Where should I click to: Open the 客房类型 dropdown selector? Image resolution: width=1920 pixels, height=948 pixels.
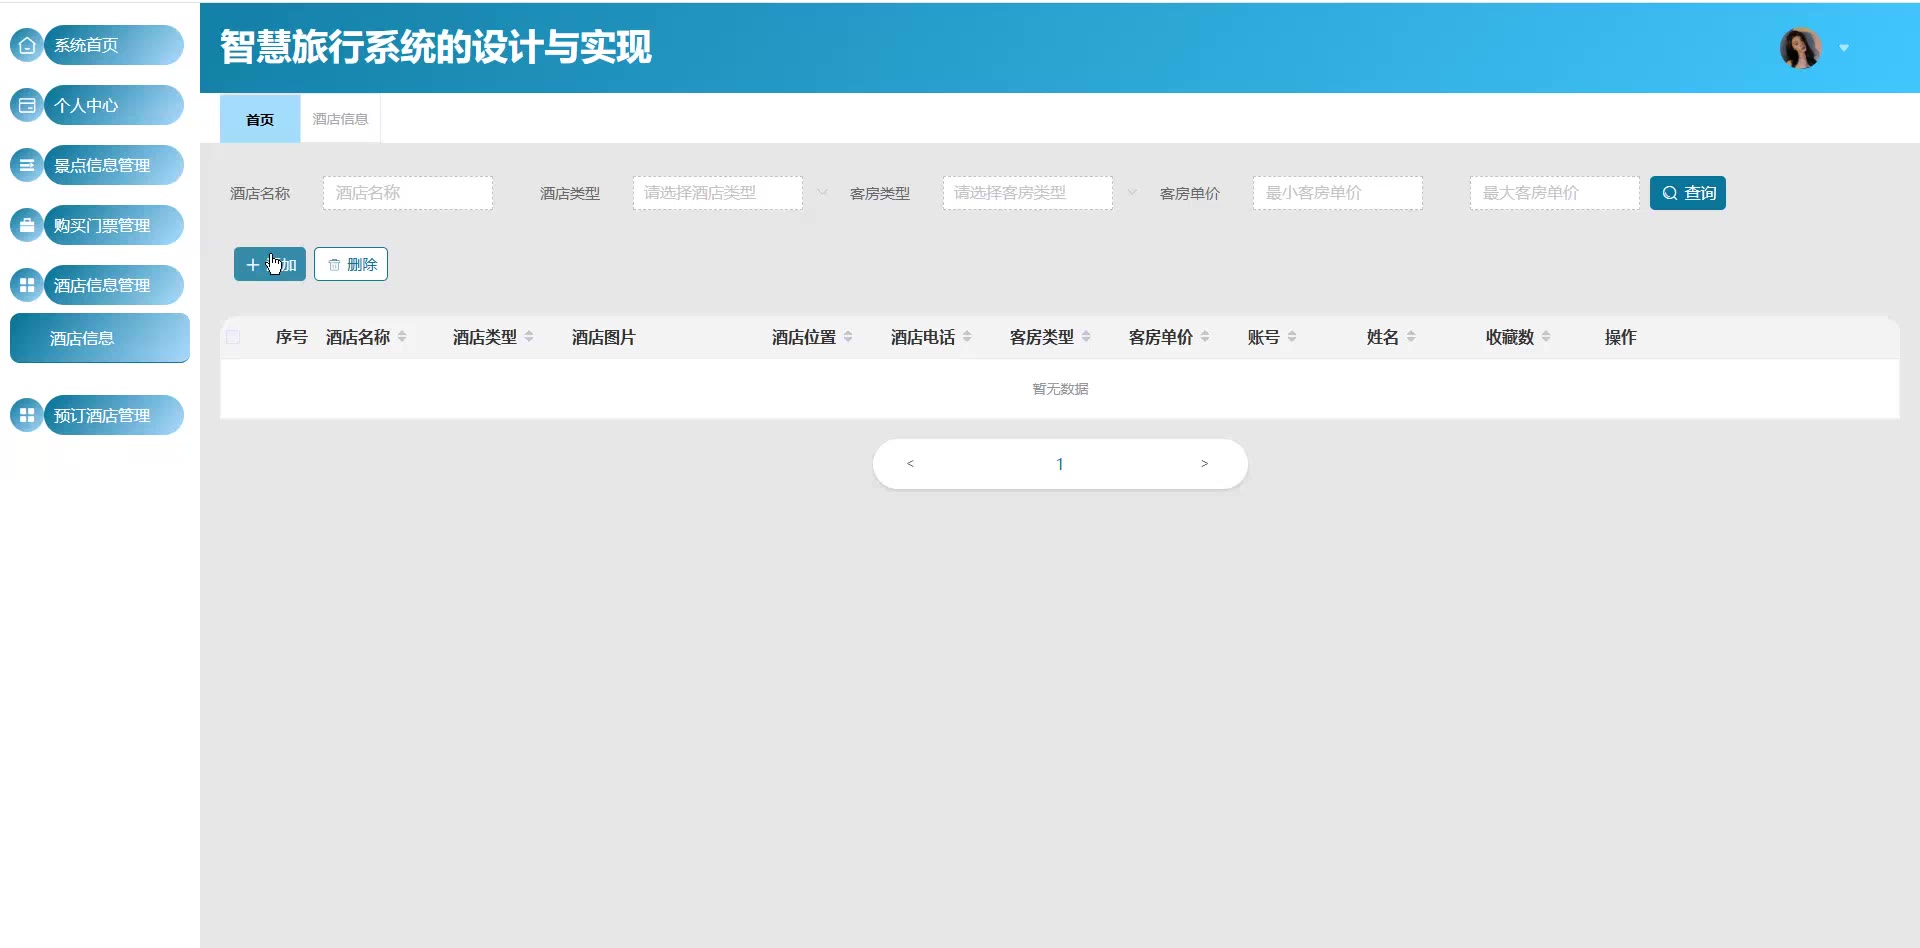coord(1027,193)
